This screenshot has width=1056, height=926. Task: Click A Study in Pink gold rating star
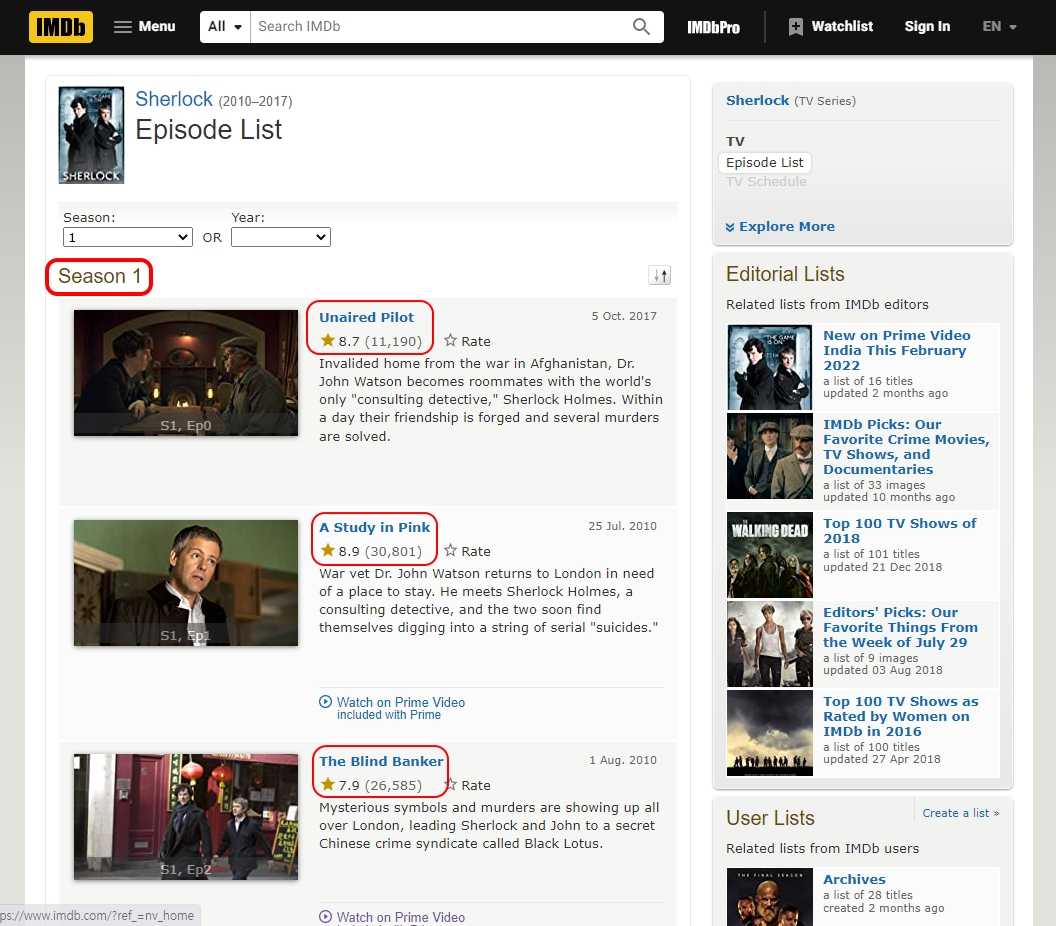(x=327, y=550)
